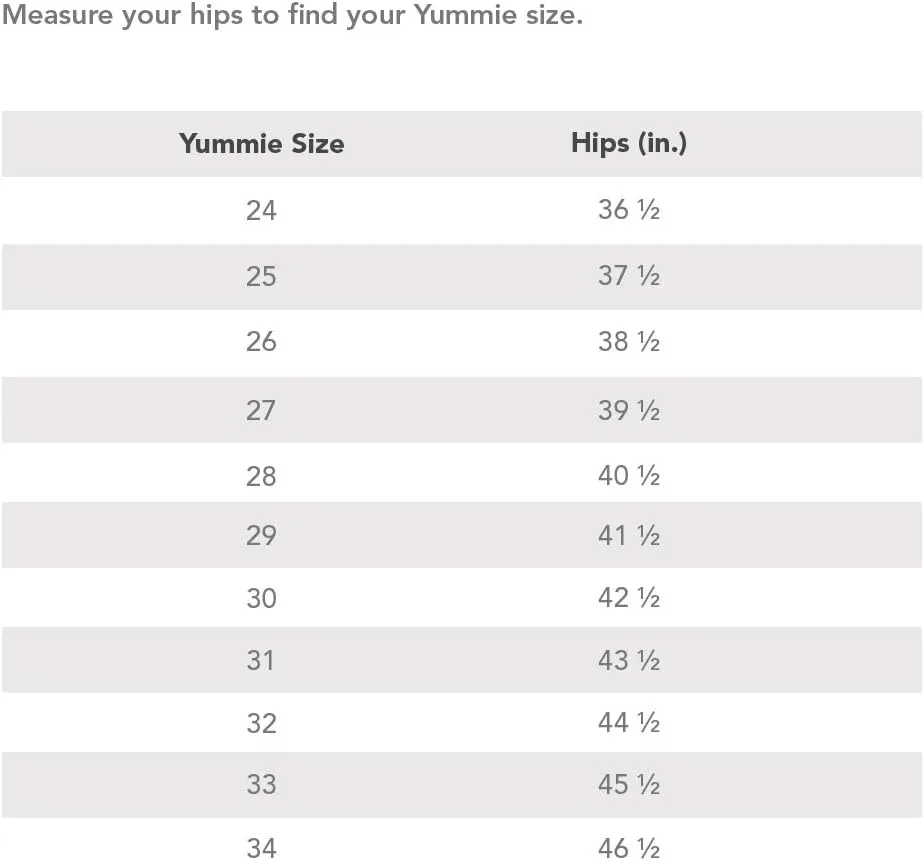Select the 36 ½ hips value

tap(629, 210)
